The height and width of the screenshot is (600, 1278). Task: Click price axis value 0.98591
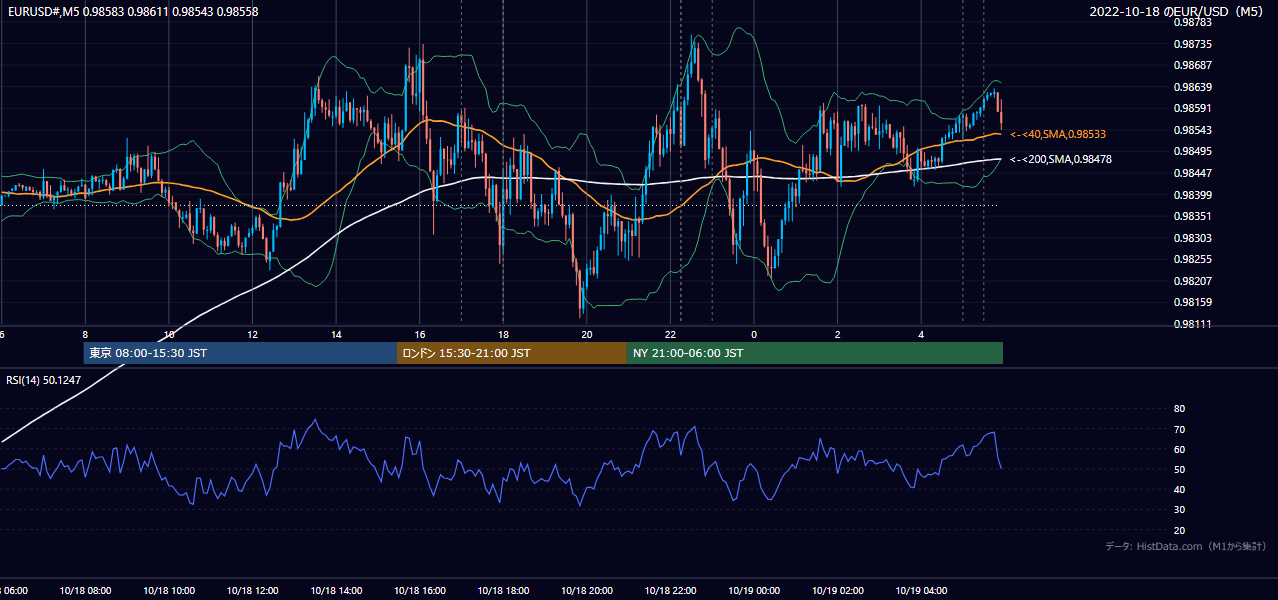pyautogui.click(x=1192, y=108)
